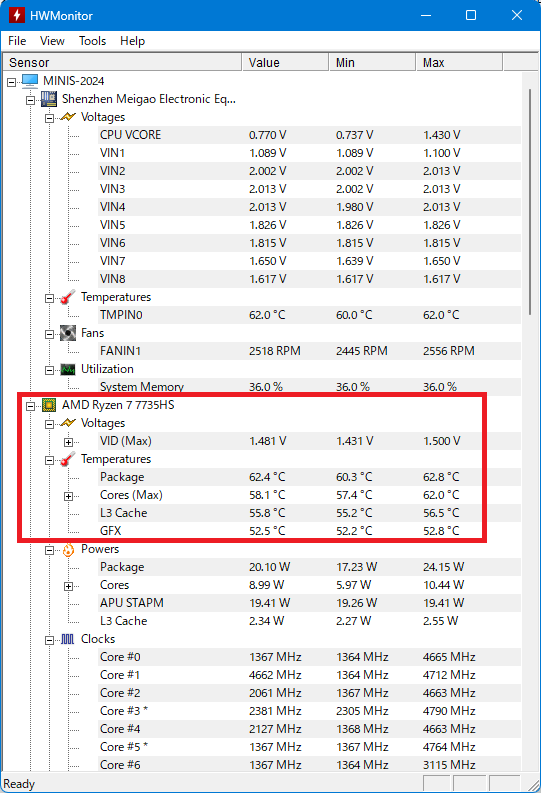
Task: Select the FANIN1 fan row
Action: coord(309,351)
